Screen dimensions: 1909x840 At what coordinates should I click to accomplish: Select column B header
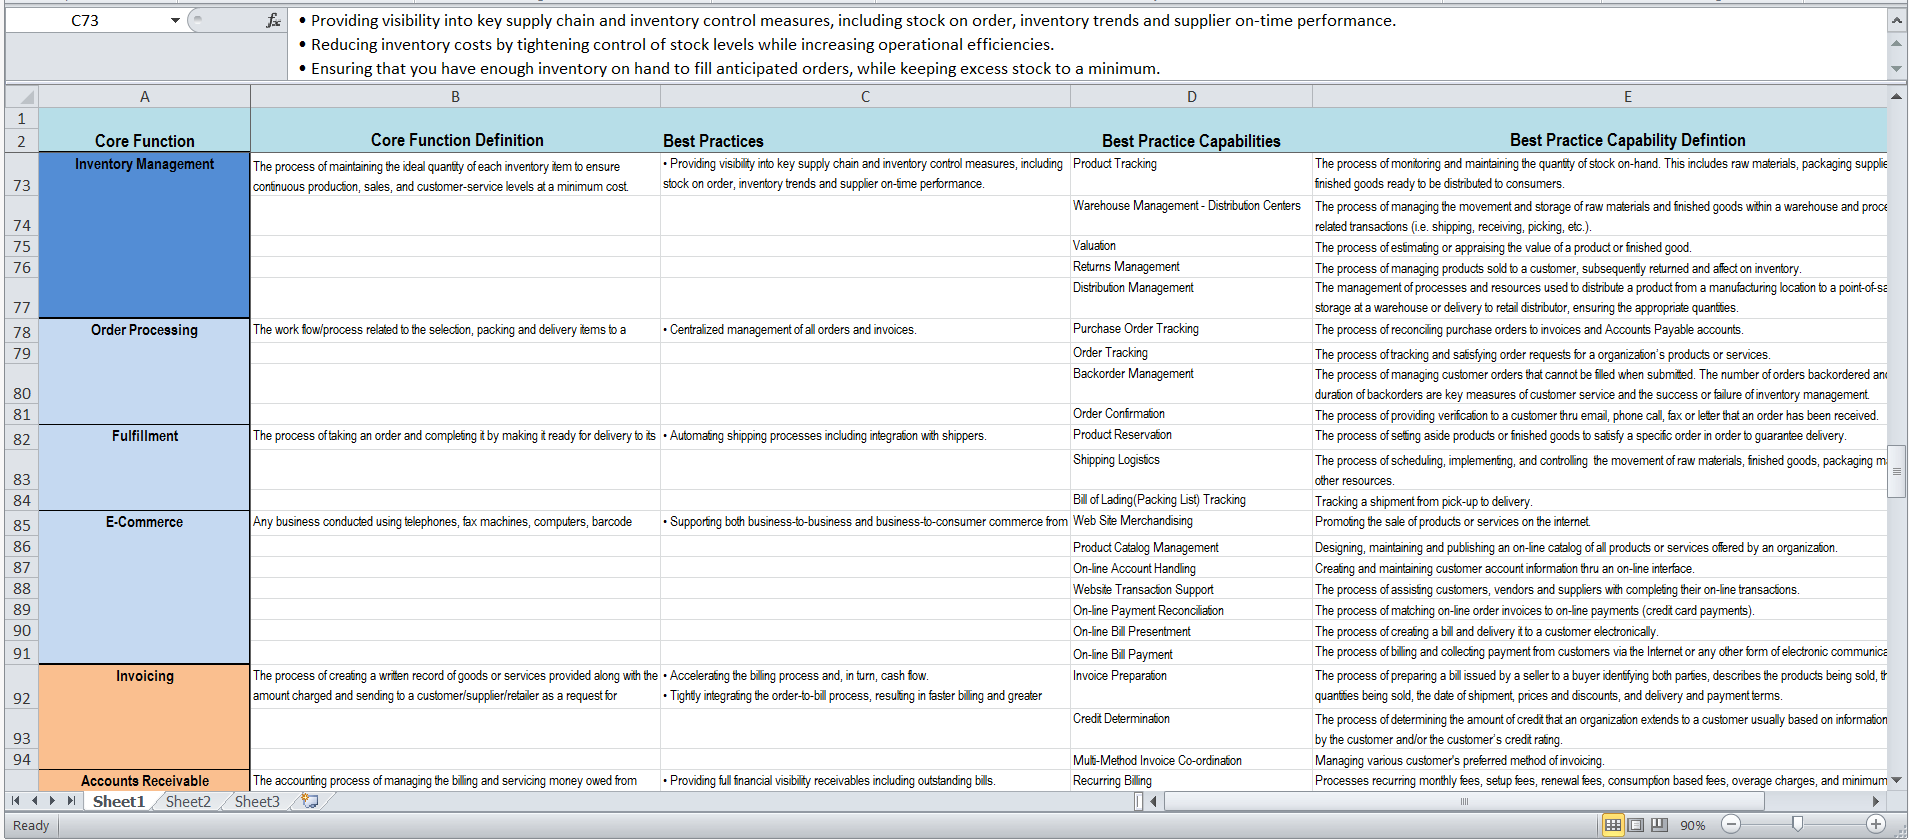(455, 97)
